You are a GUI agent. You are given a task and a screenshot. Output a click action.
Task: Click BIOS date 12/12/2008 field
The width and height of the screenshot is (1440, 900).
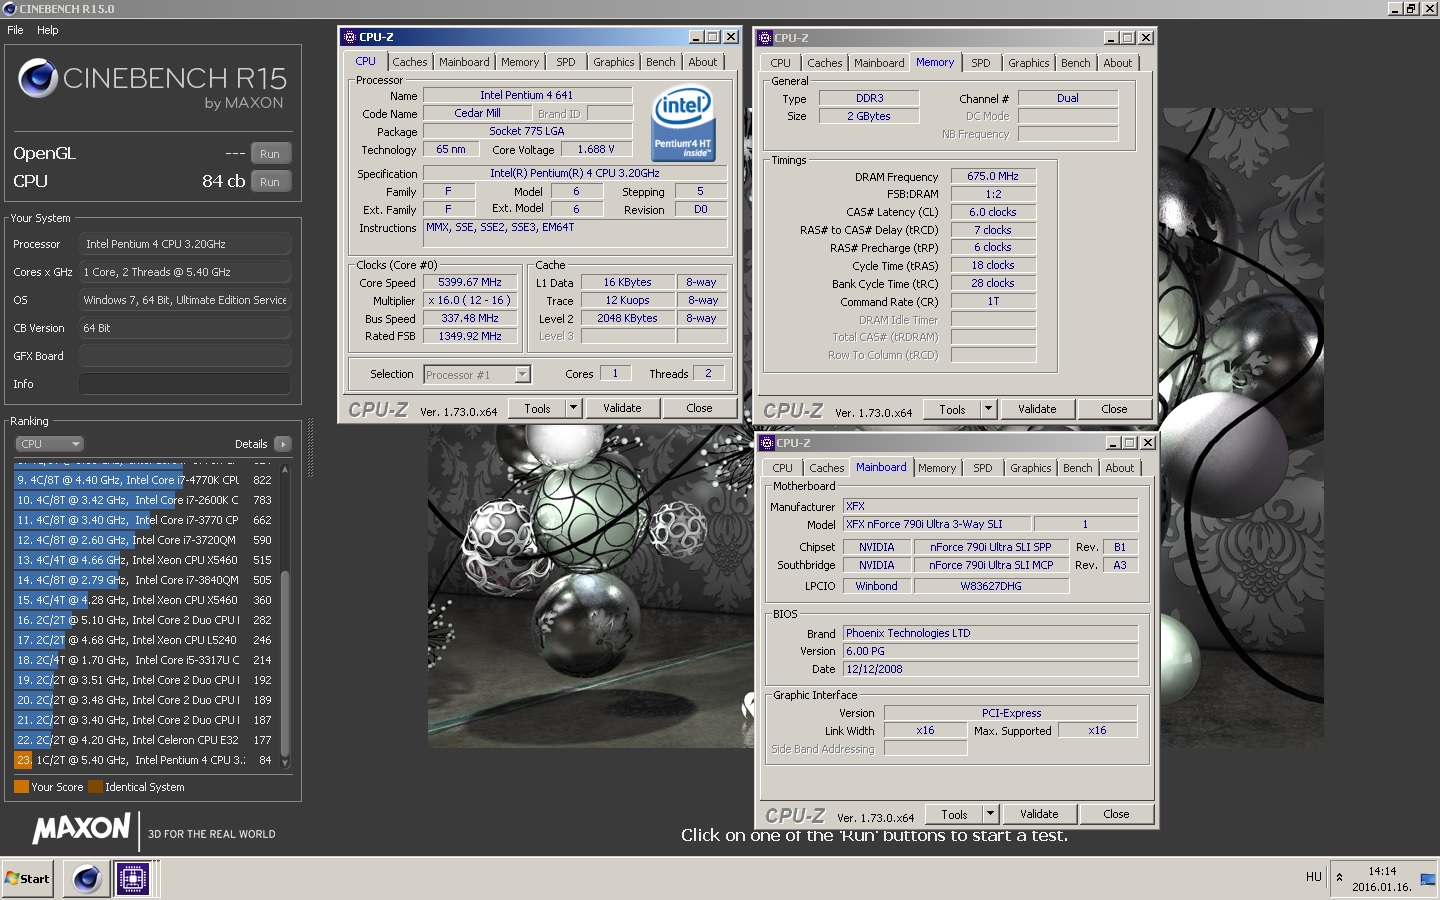[990, 669]
